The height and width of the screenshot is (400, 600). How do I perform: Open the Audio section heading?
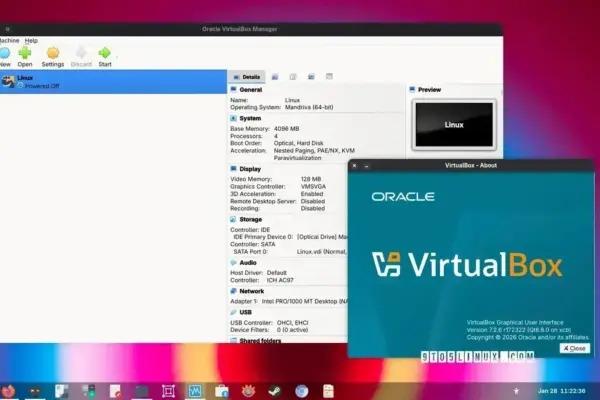pyautogui.click(x=248, y=263)
